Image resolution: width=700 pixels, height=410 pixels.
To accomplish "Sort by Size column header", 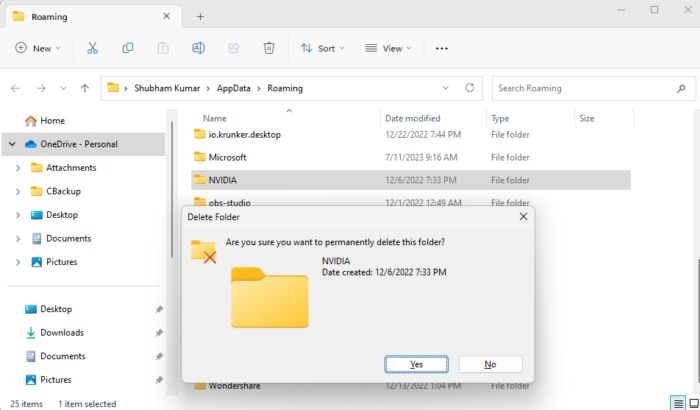I will (587, 118).
